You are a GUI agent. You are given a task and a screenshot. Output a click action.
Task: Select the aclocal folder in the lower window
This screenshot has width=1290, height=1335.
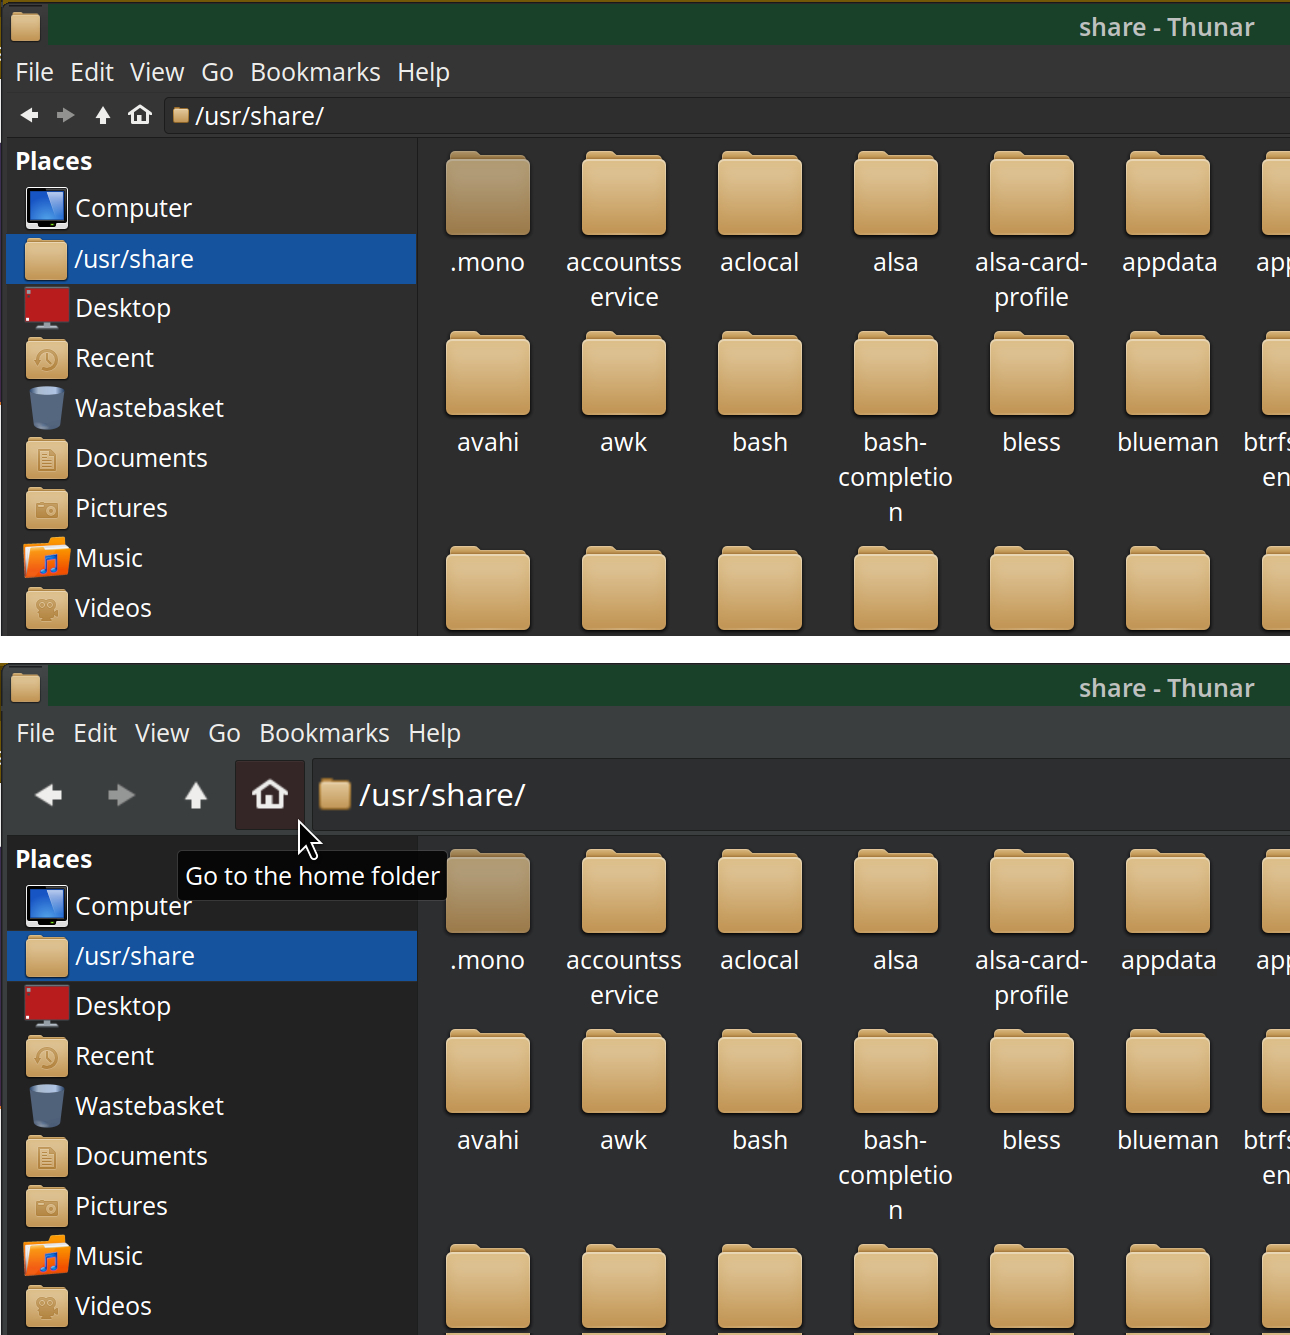coord(760,913)
